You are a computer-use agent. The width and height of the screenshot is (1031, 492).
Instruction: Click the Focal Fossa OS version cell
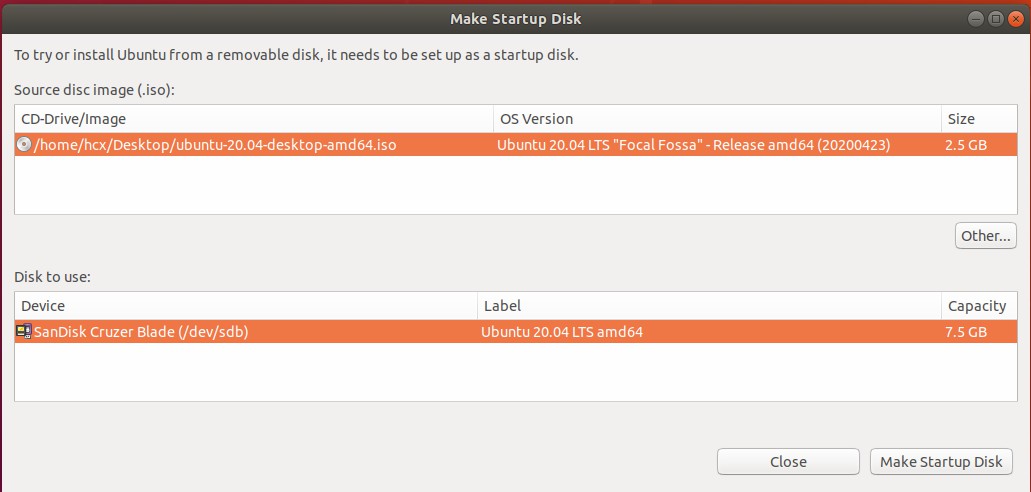tap(693, 145)
